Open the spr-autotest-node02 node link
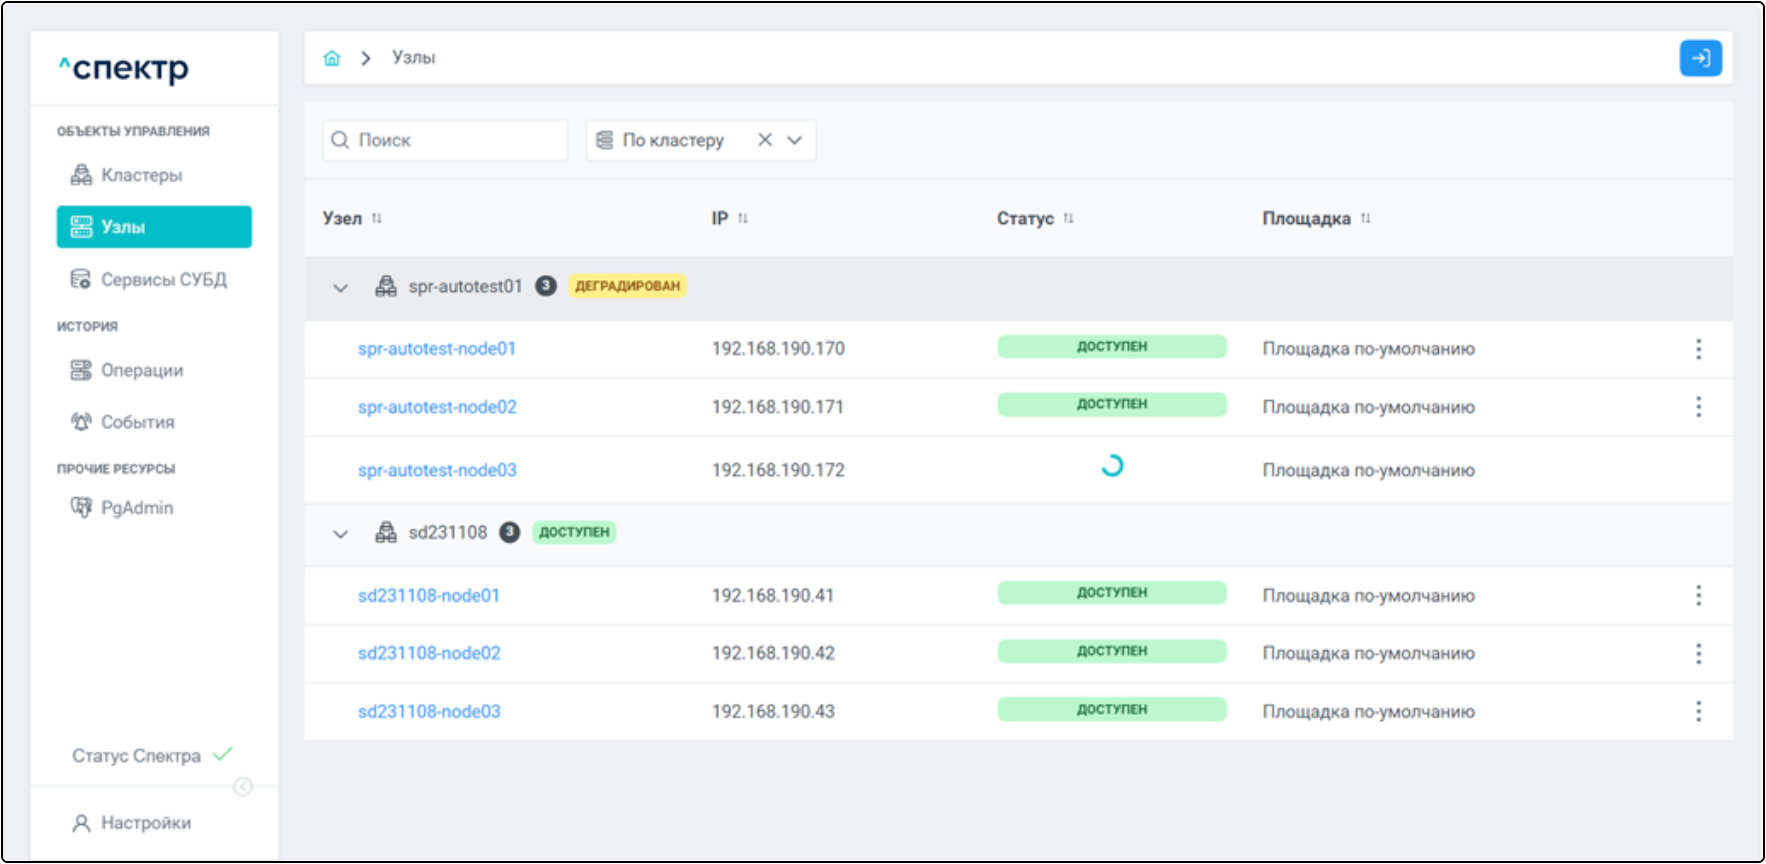The image size is (1766, 864). [437, 407]
